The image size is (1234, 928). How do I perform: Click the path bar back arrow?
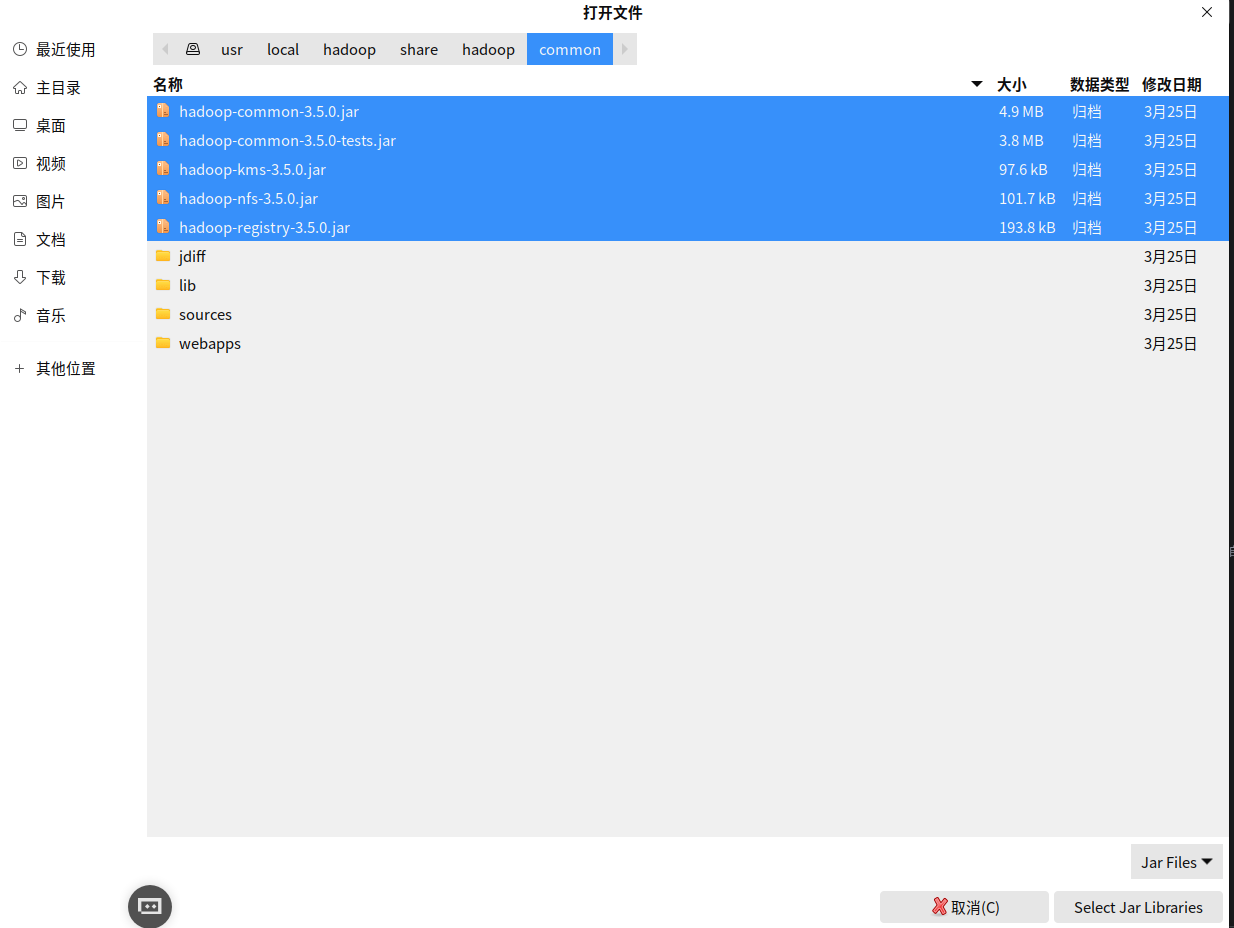[x=165, y=49]
